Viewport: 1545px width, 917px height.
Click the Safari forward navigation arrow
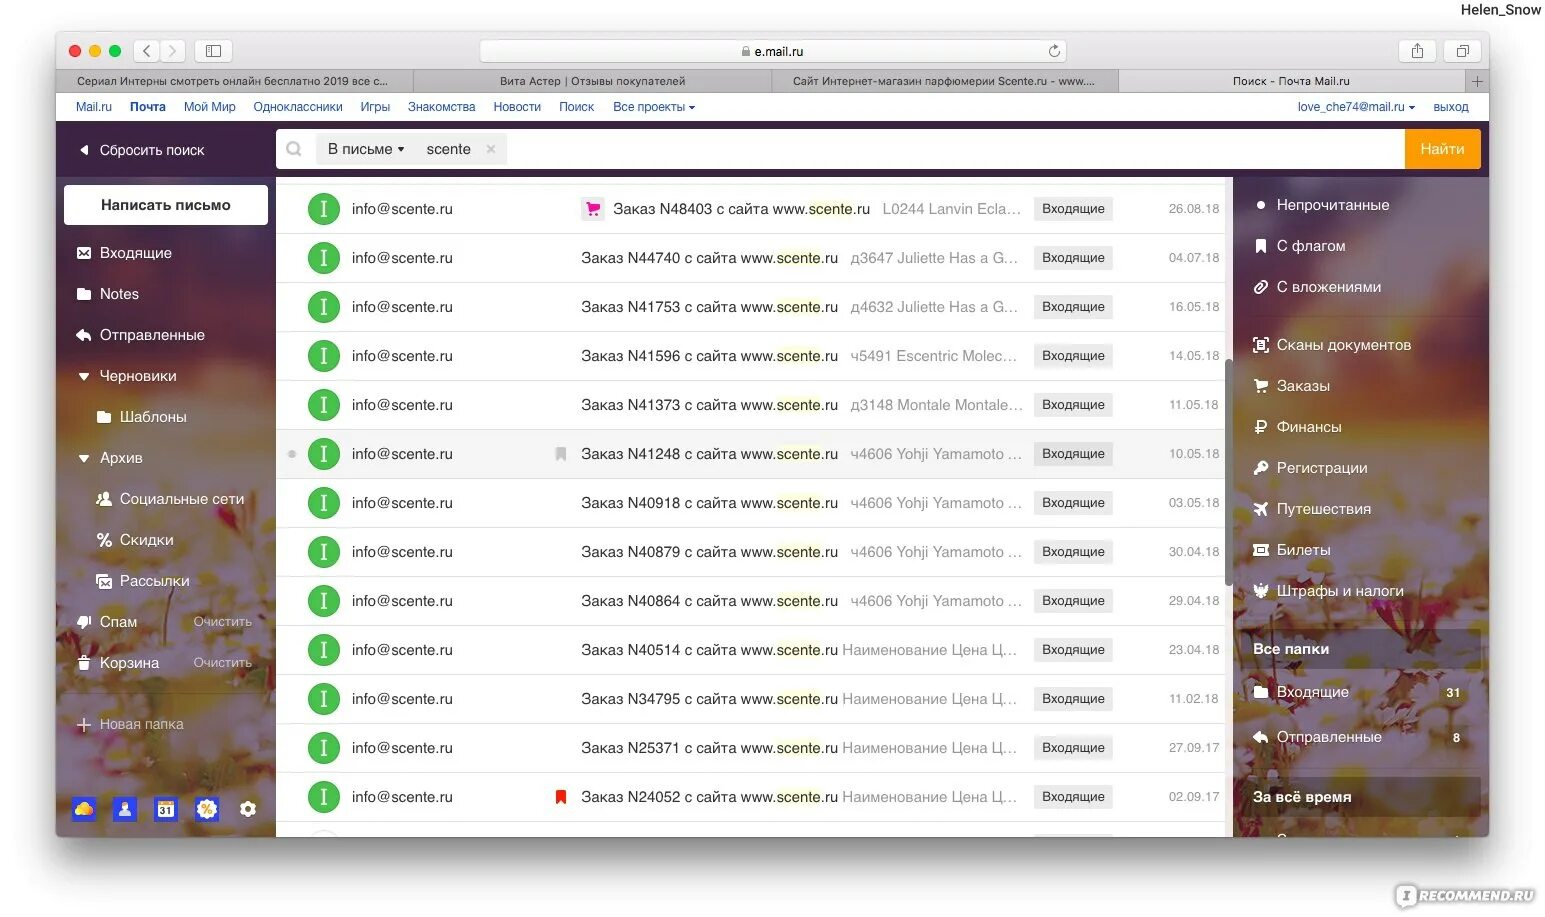pos(173,51)
